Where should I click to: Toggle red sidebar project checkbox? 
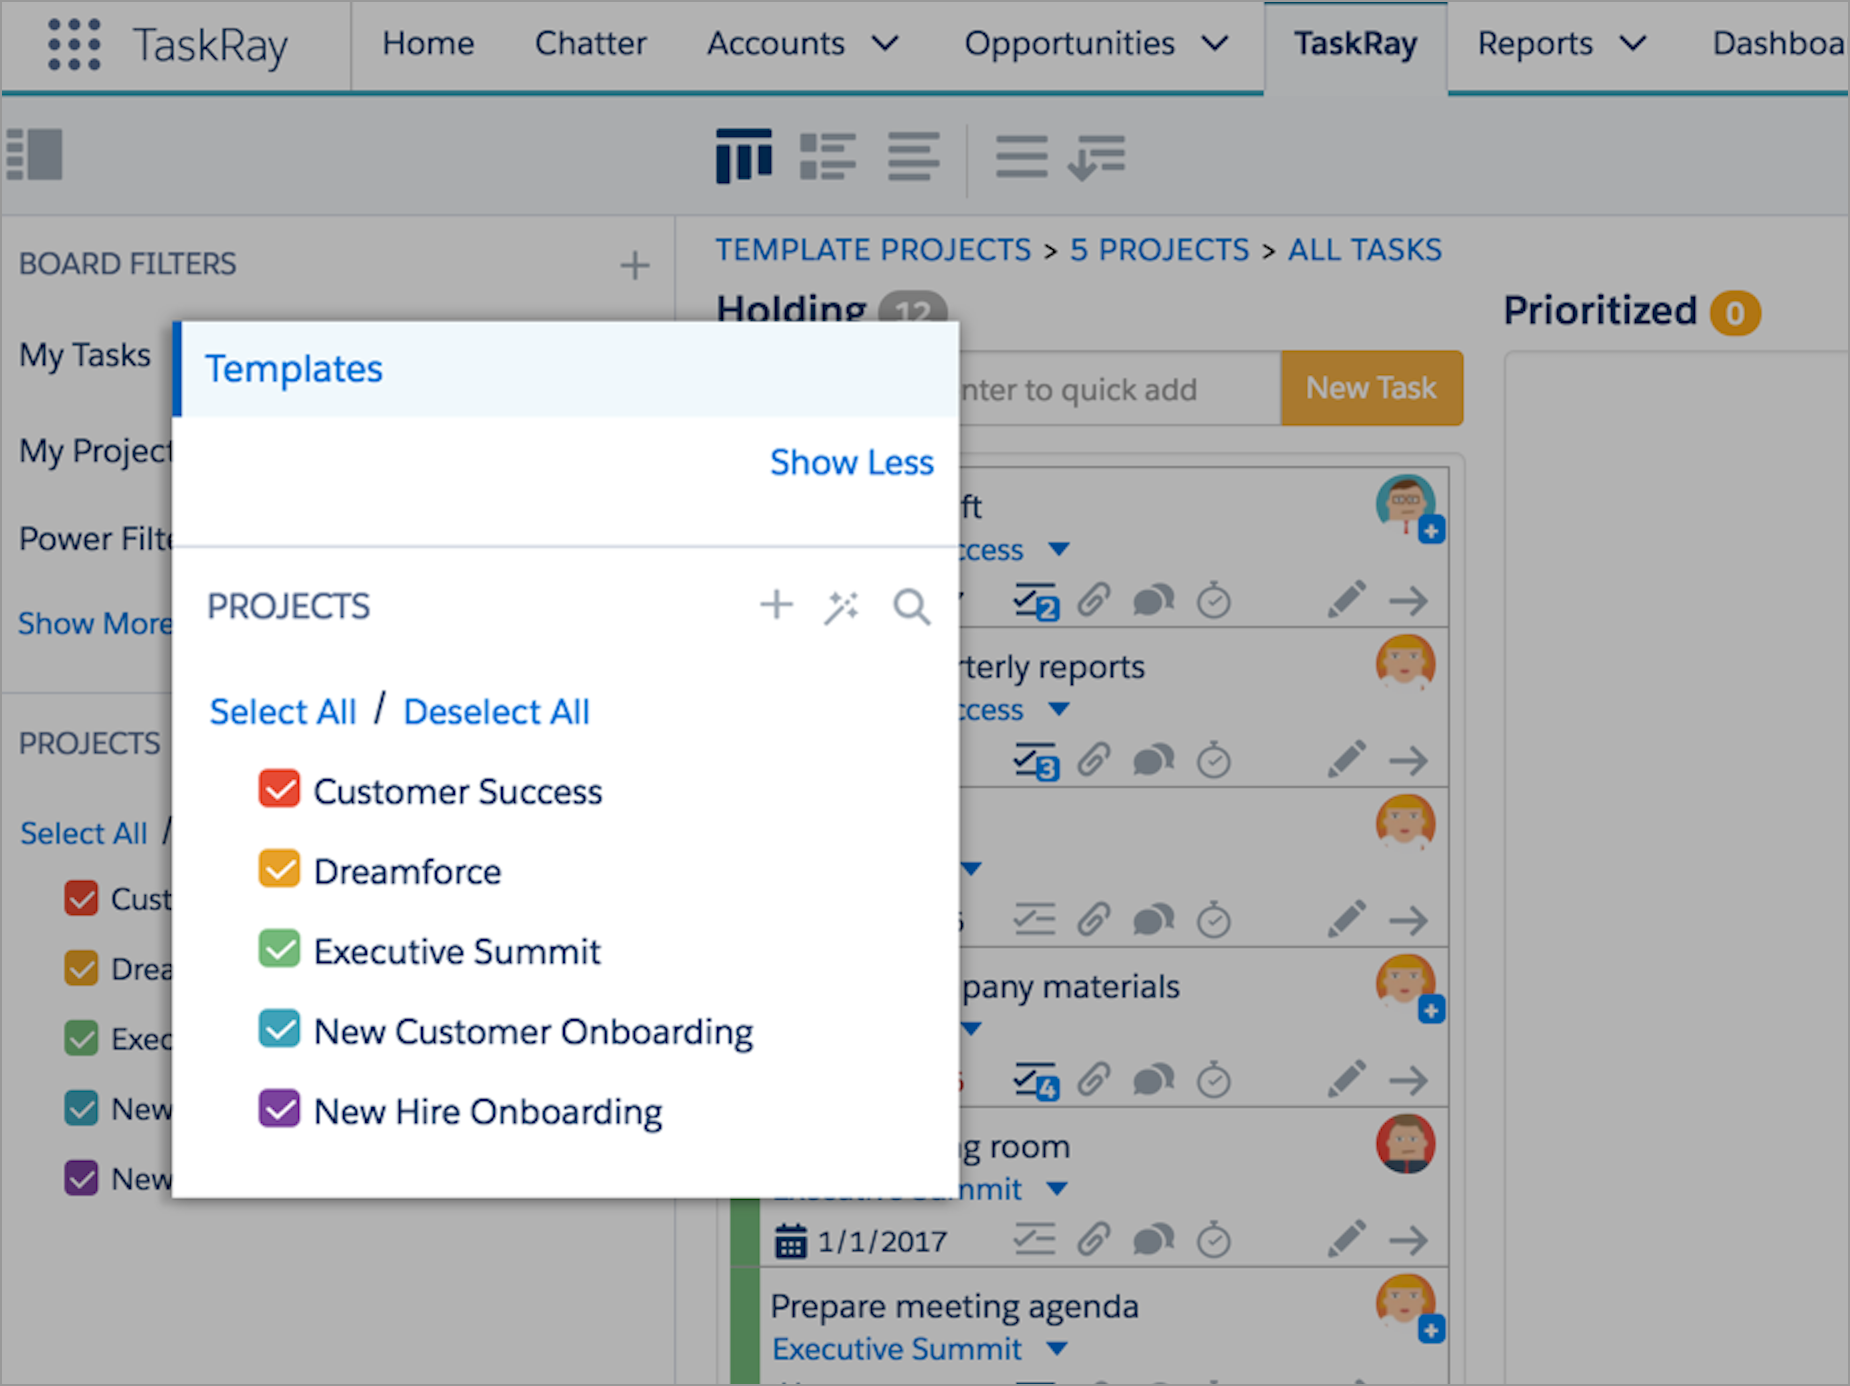[x=82, y=898]
